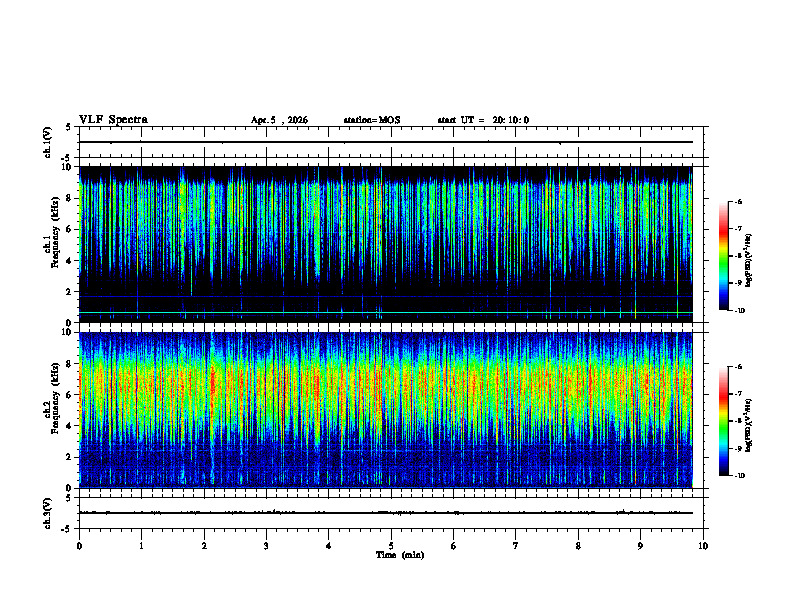Click the ch.1 voltage waveform trace
This screenshot has width=792, height=612.
(x=386, y=142)
